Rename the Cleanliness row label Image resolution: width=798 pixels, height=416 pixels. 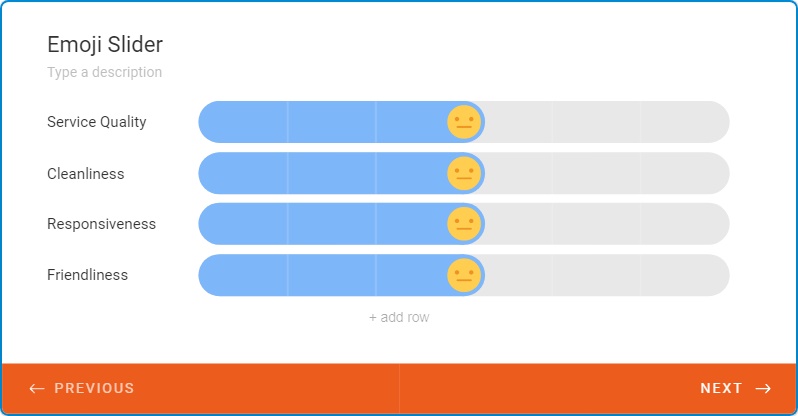pyautogui.click(x=86, y=174)
